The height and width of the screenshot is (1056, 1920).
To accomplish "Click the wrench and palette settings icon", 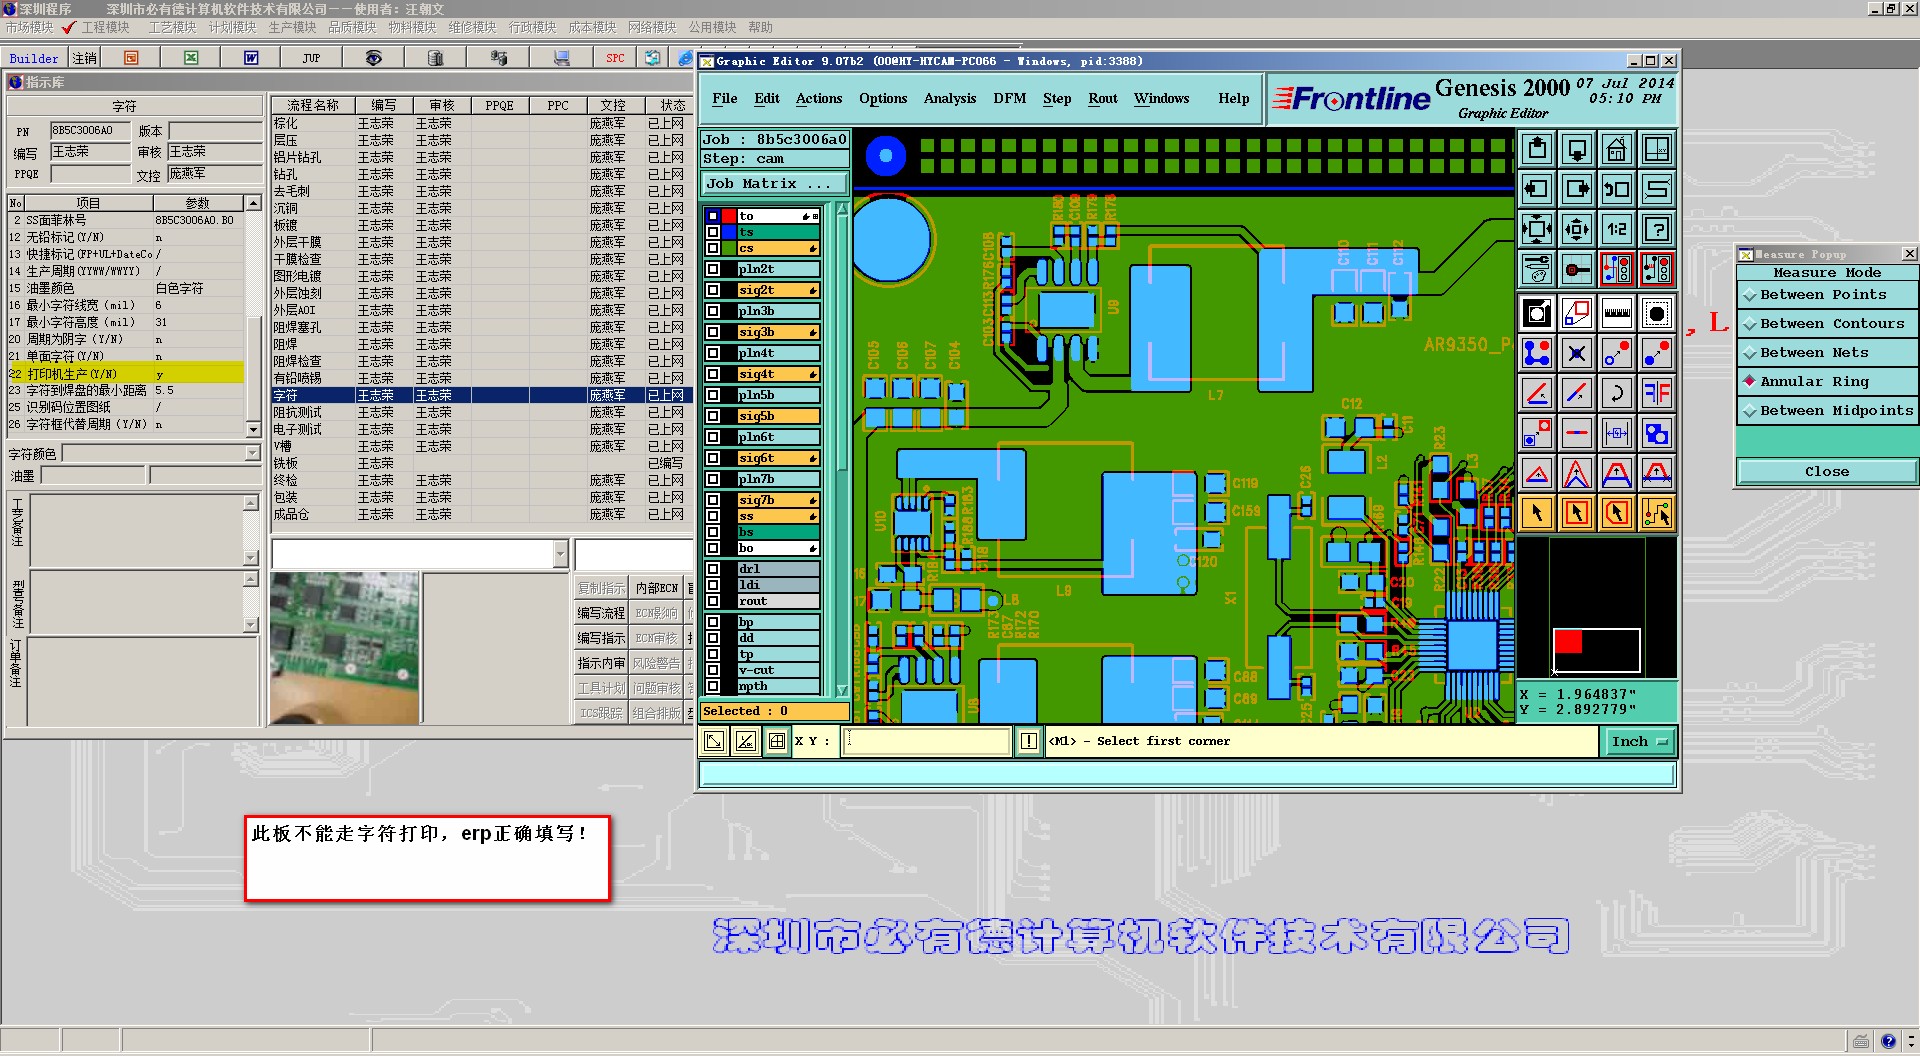I will tap(1537, 269).
